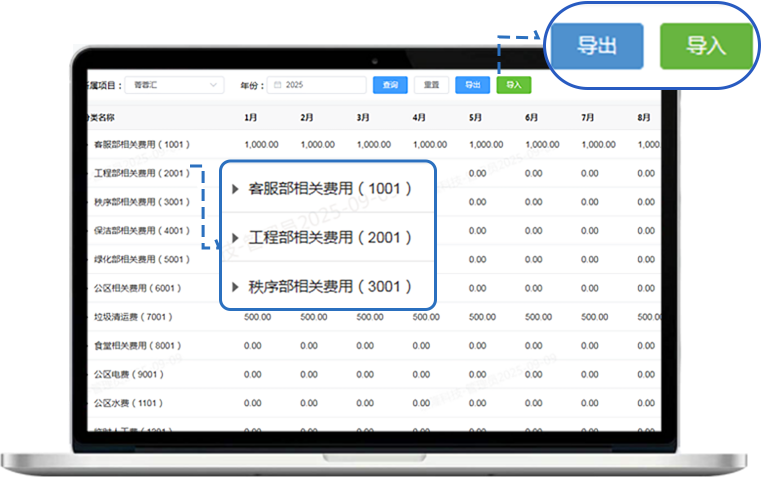The height and width of the screenshot is (477, 761).
Task: Expand 工程部相关费用 (2001) triangle in enlarged callout
Action: point(234,238)
